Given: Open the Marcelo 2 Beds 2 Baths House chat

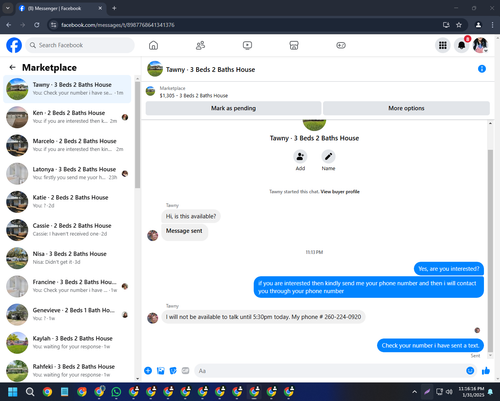Looking at the screenshot, I should [68, 145].
